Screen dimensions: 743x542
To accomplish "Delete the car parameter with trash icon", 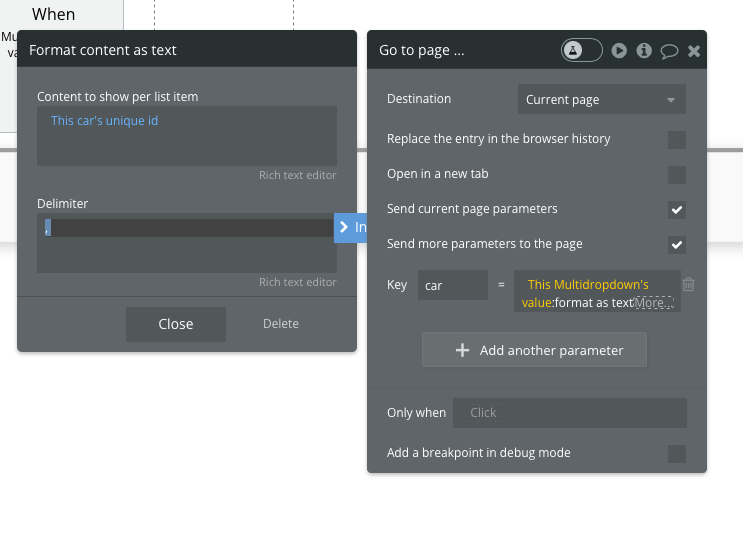I will tap(689, 284).
